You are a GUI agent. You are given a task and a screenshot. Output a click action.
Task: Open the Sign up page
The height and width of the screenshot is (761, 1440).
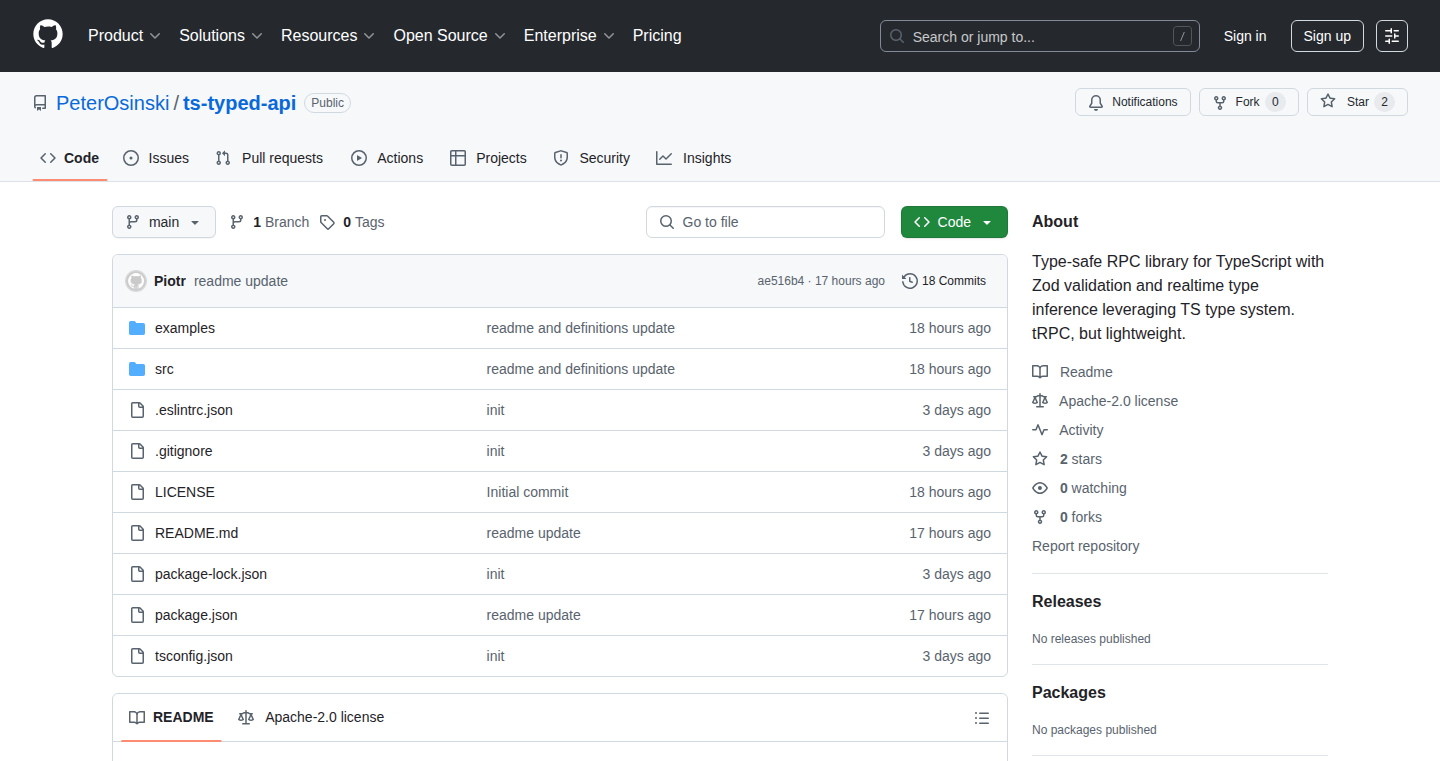click(x=1327, y=36)
